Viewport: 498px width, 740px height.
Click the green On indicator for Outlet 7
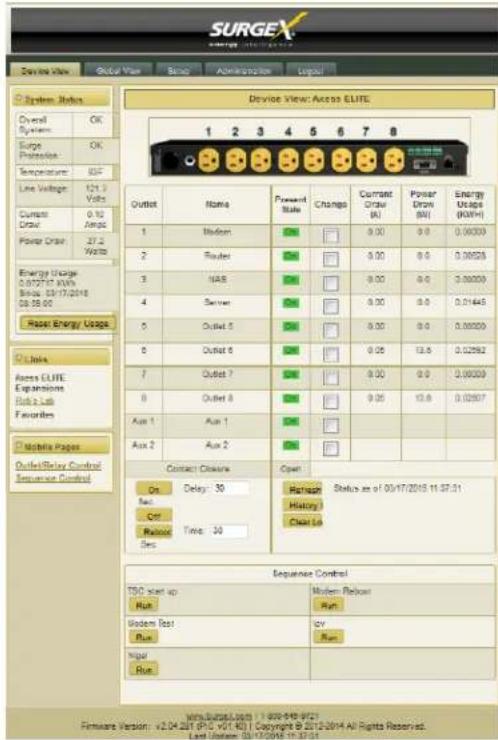point(291,374)
